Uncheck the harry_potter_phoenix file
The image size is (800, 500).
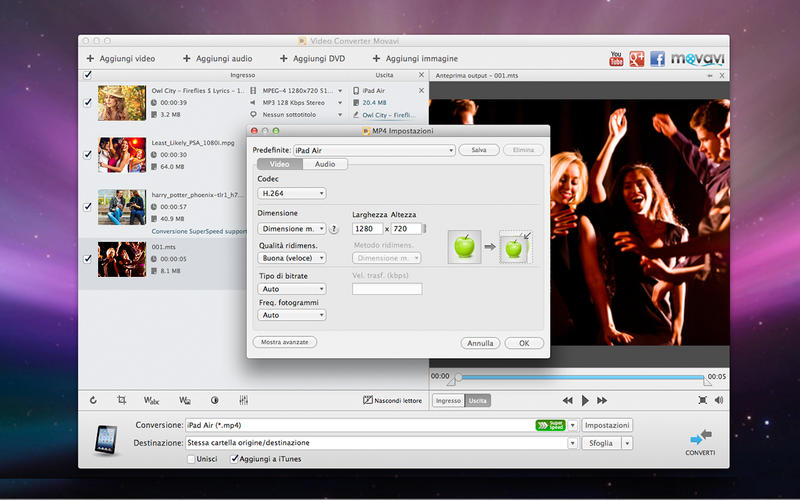[88, 207]
